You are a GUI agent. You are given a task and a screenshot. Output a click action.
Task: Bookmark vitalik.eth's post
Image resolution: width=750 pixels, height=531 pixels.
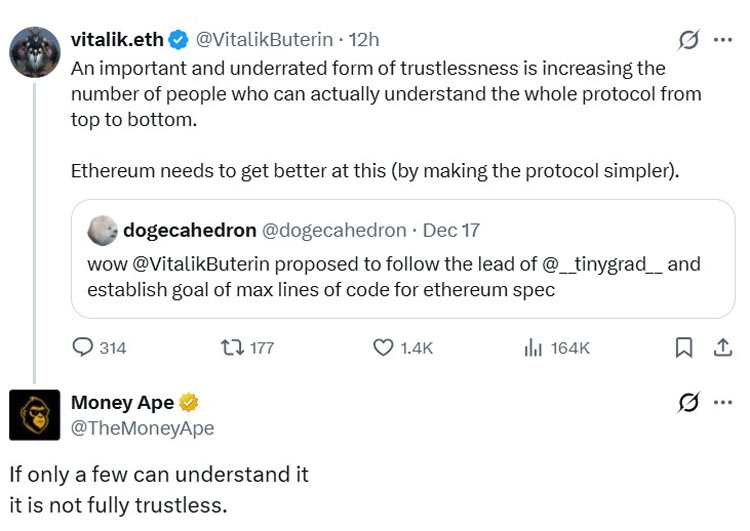pyautogui.click(x=684, y=347)
